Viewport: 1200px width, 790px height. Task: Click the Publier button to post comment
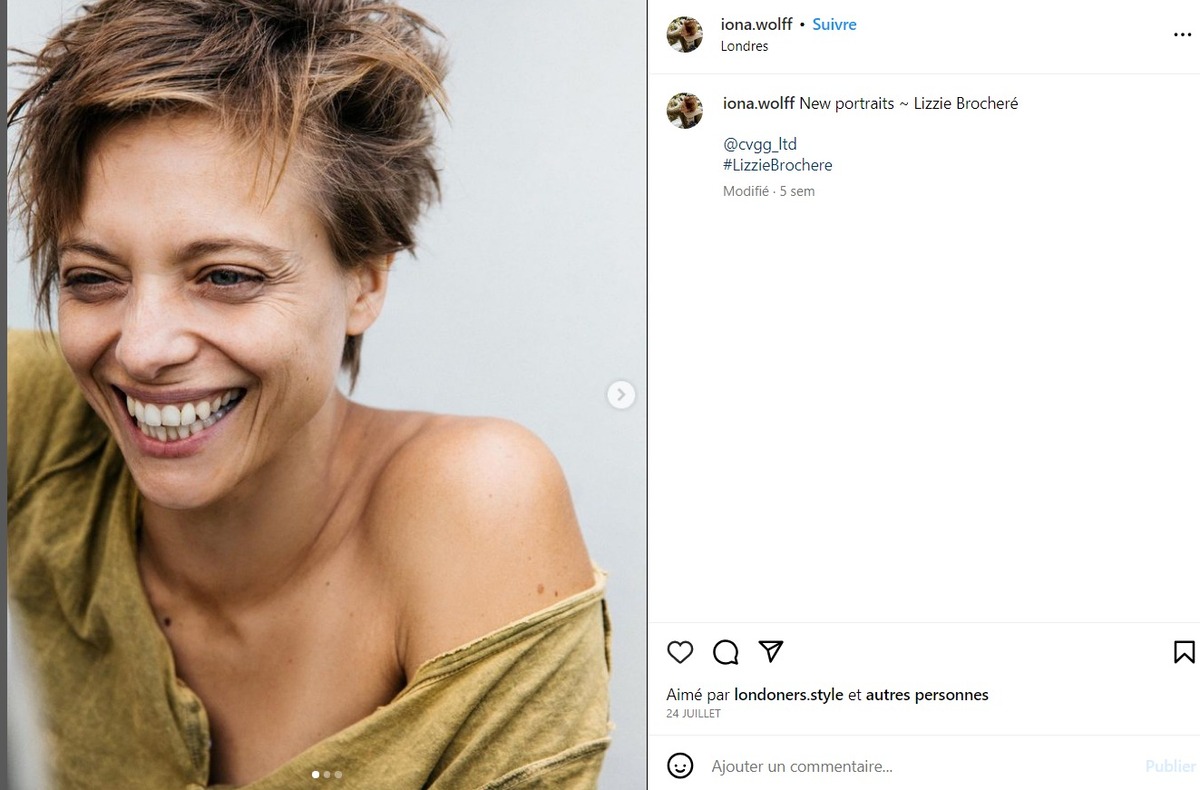[x=1170, y=766]
